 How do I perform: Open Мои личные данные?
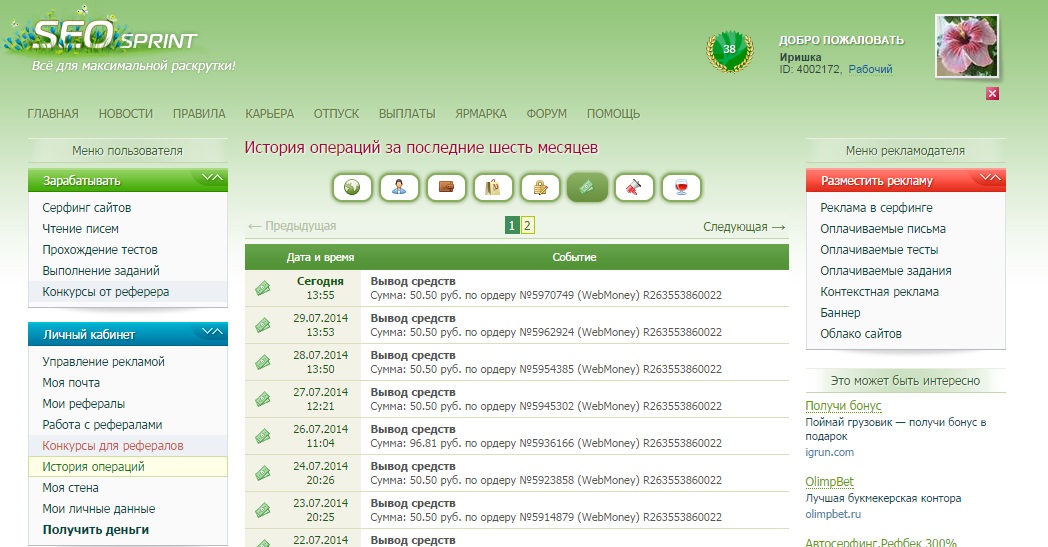(99, 509)
